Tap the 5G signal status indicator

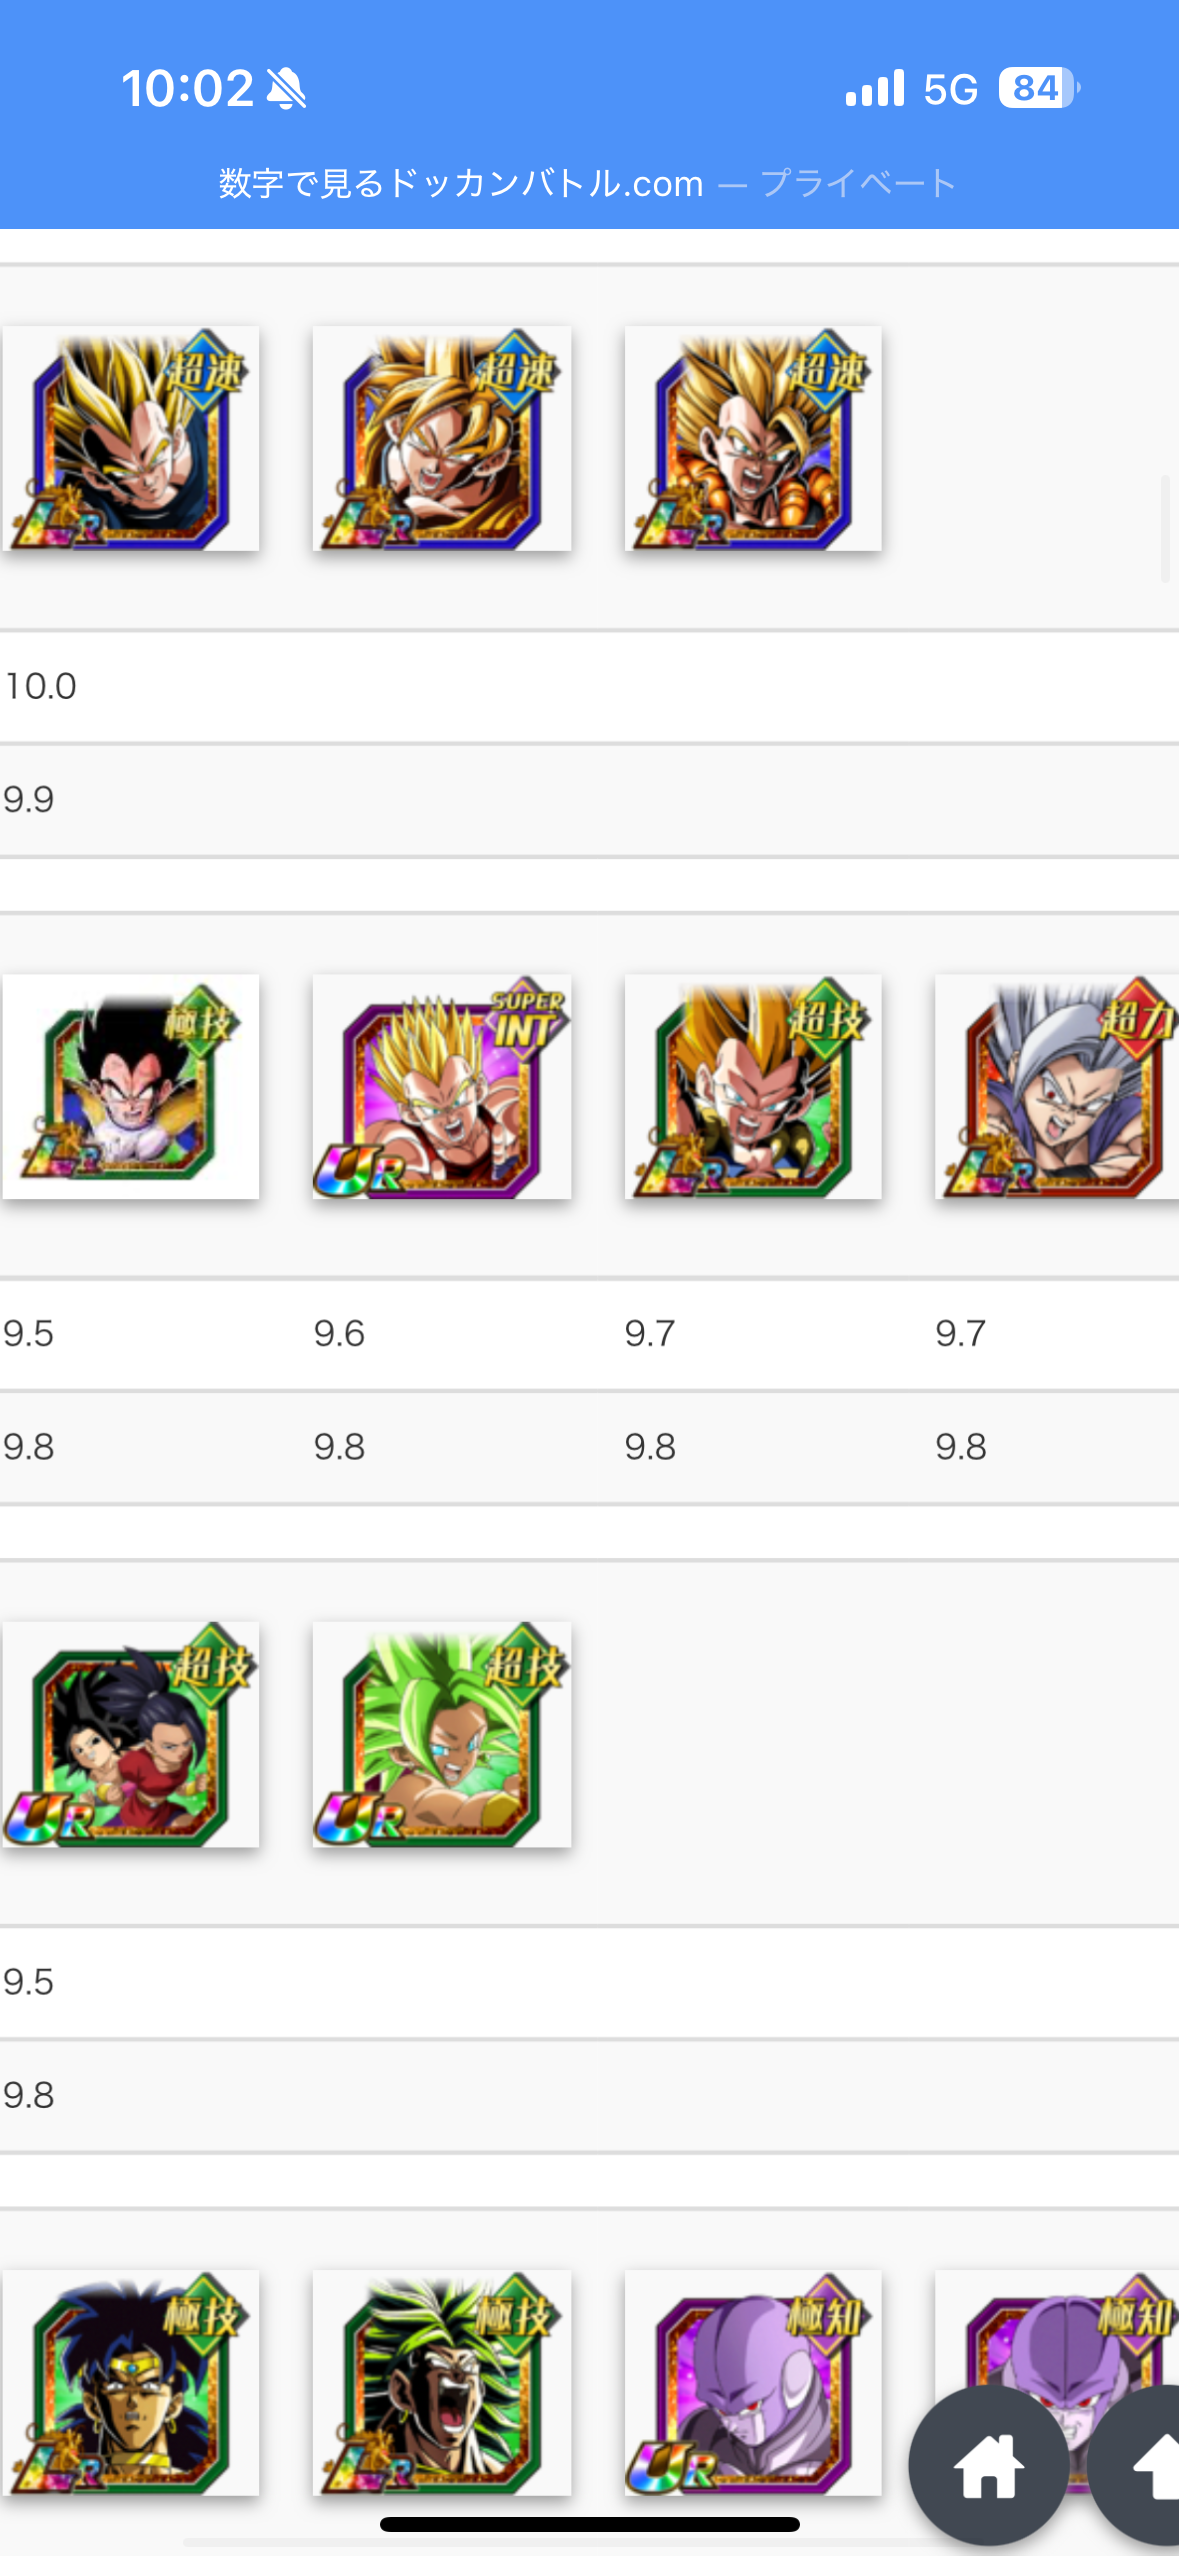[x=950, y=89]
